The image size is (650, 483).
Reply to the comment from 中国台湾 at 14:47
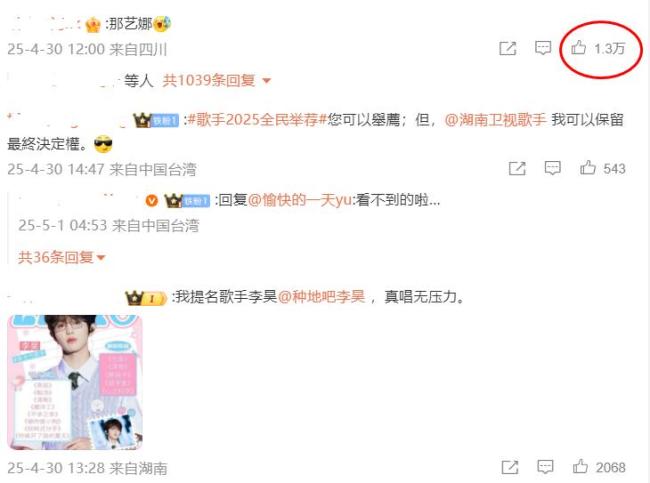point(552,168)
